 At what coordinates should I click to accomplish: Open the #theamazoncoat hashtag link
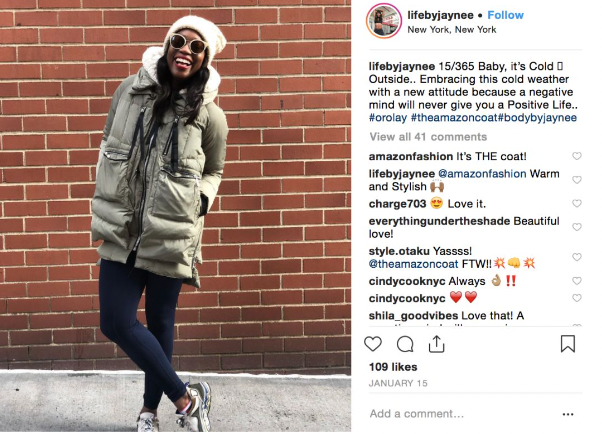point(454,118)
